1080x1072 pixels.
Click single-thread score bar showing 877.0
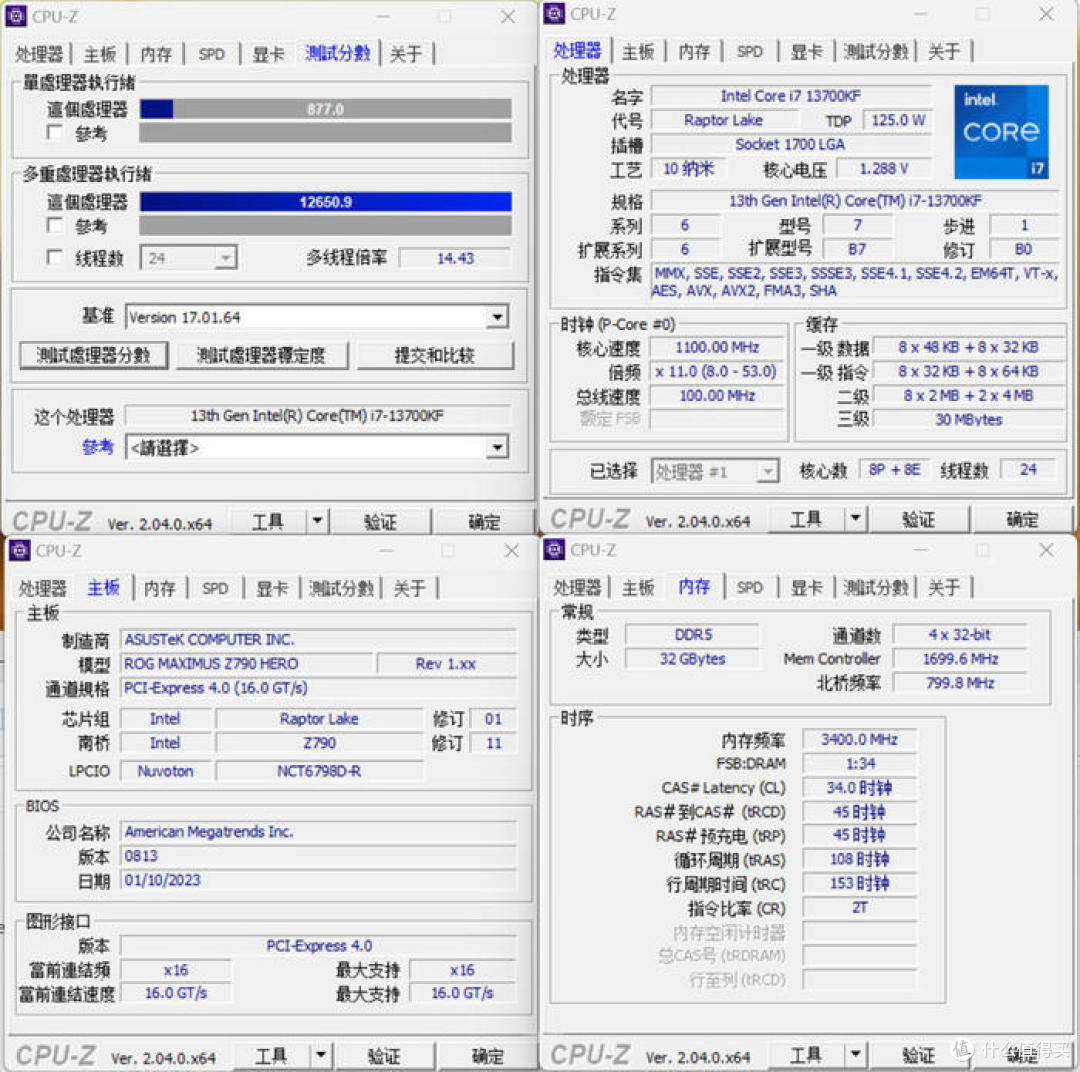(325, 109)
